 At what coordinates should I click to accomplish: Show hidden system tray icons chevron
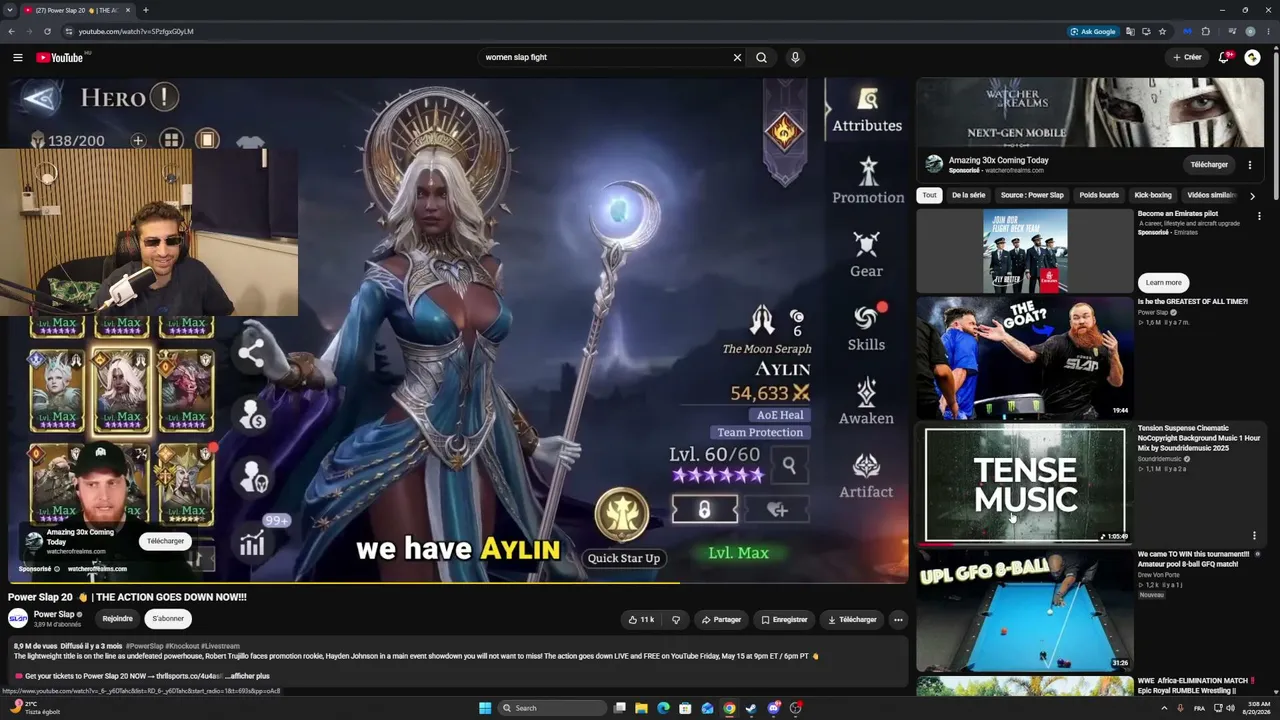1164,708
